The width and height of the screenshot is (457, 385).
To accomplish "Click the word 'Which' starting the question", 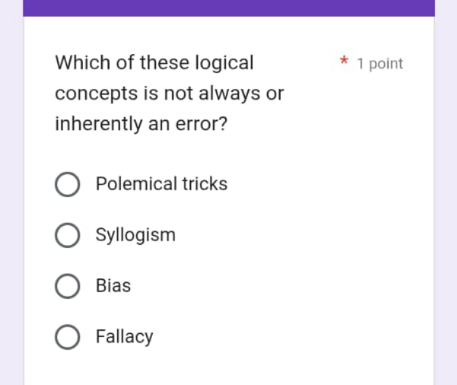I will [x=83, y=63].
